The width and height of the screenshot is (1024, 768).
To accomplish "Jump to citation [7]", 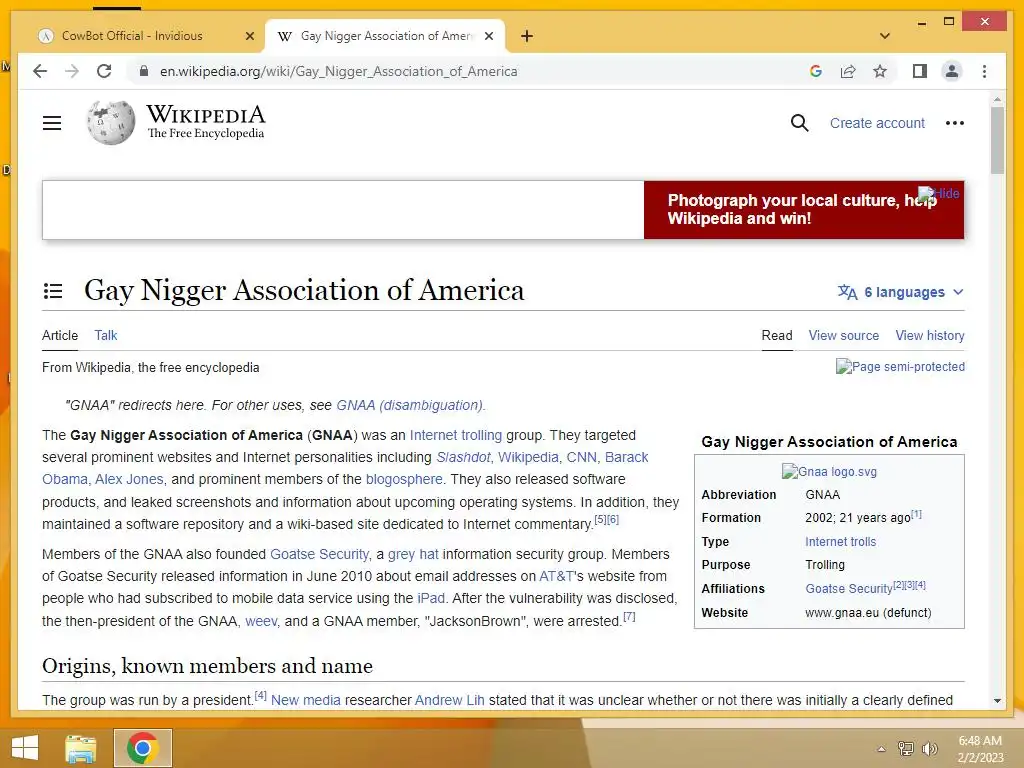I will [x=629, y=616].
